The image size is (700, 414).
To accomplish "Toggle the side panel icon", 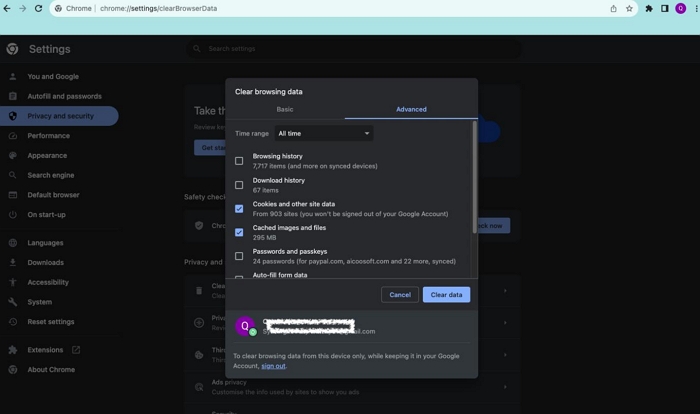I will point(665,8).
